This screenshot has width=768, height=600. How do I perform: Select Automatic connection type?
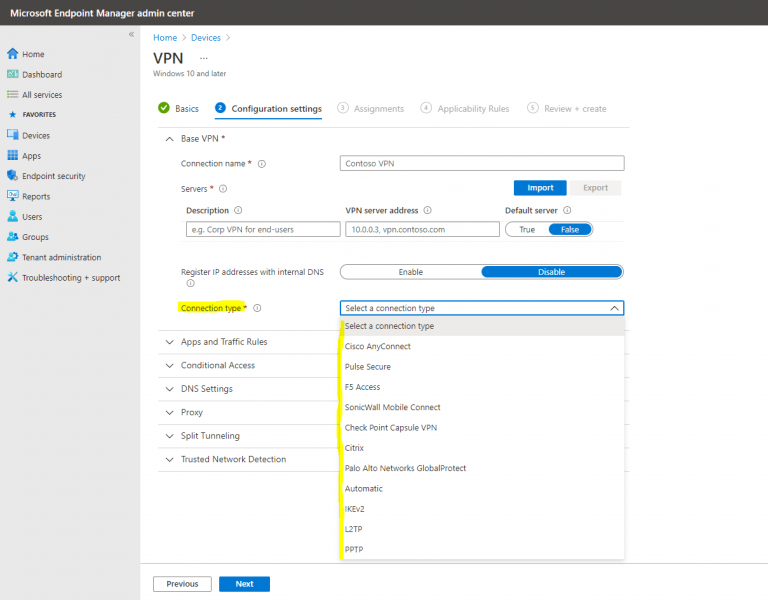[x=482, y=489]
